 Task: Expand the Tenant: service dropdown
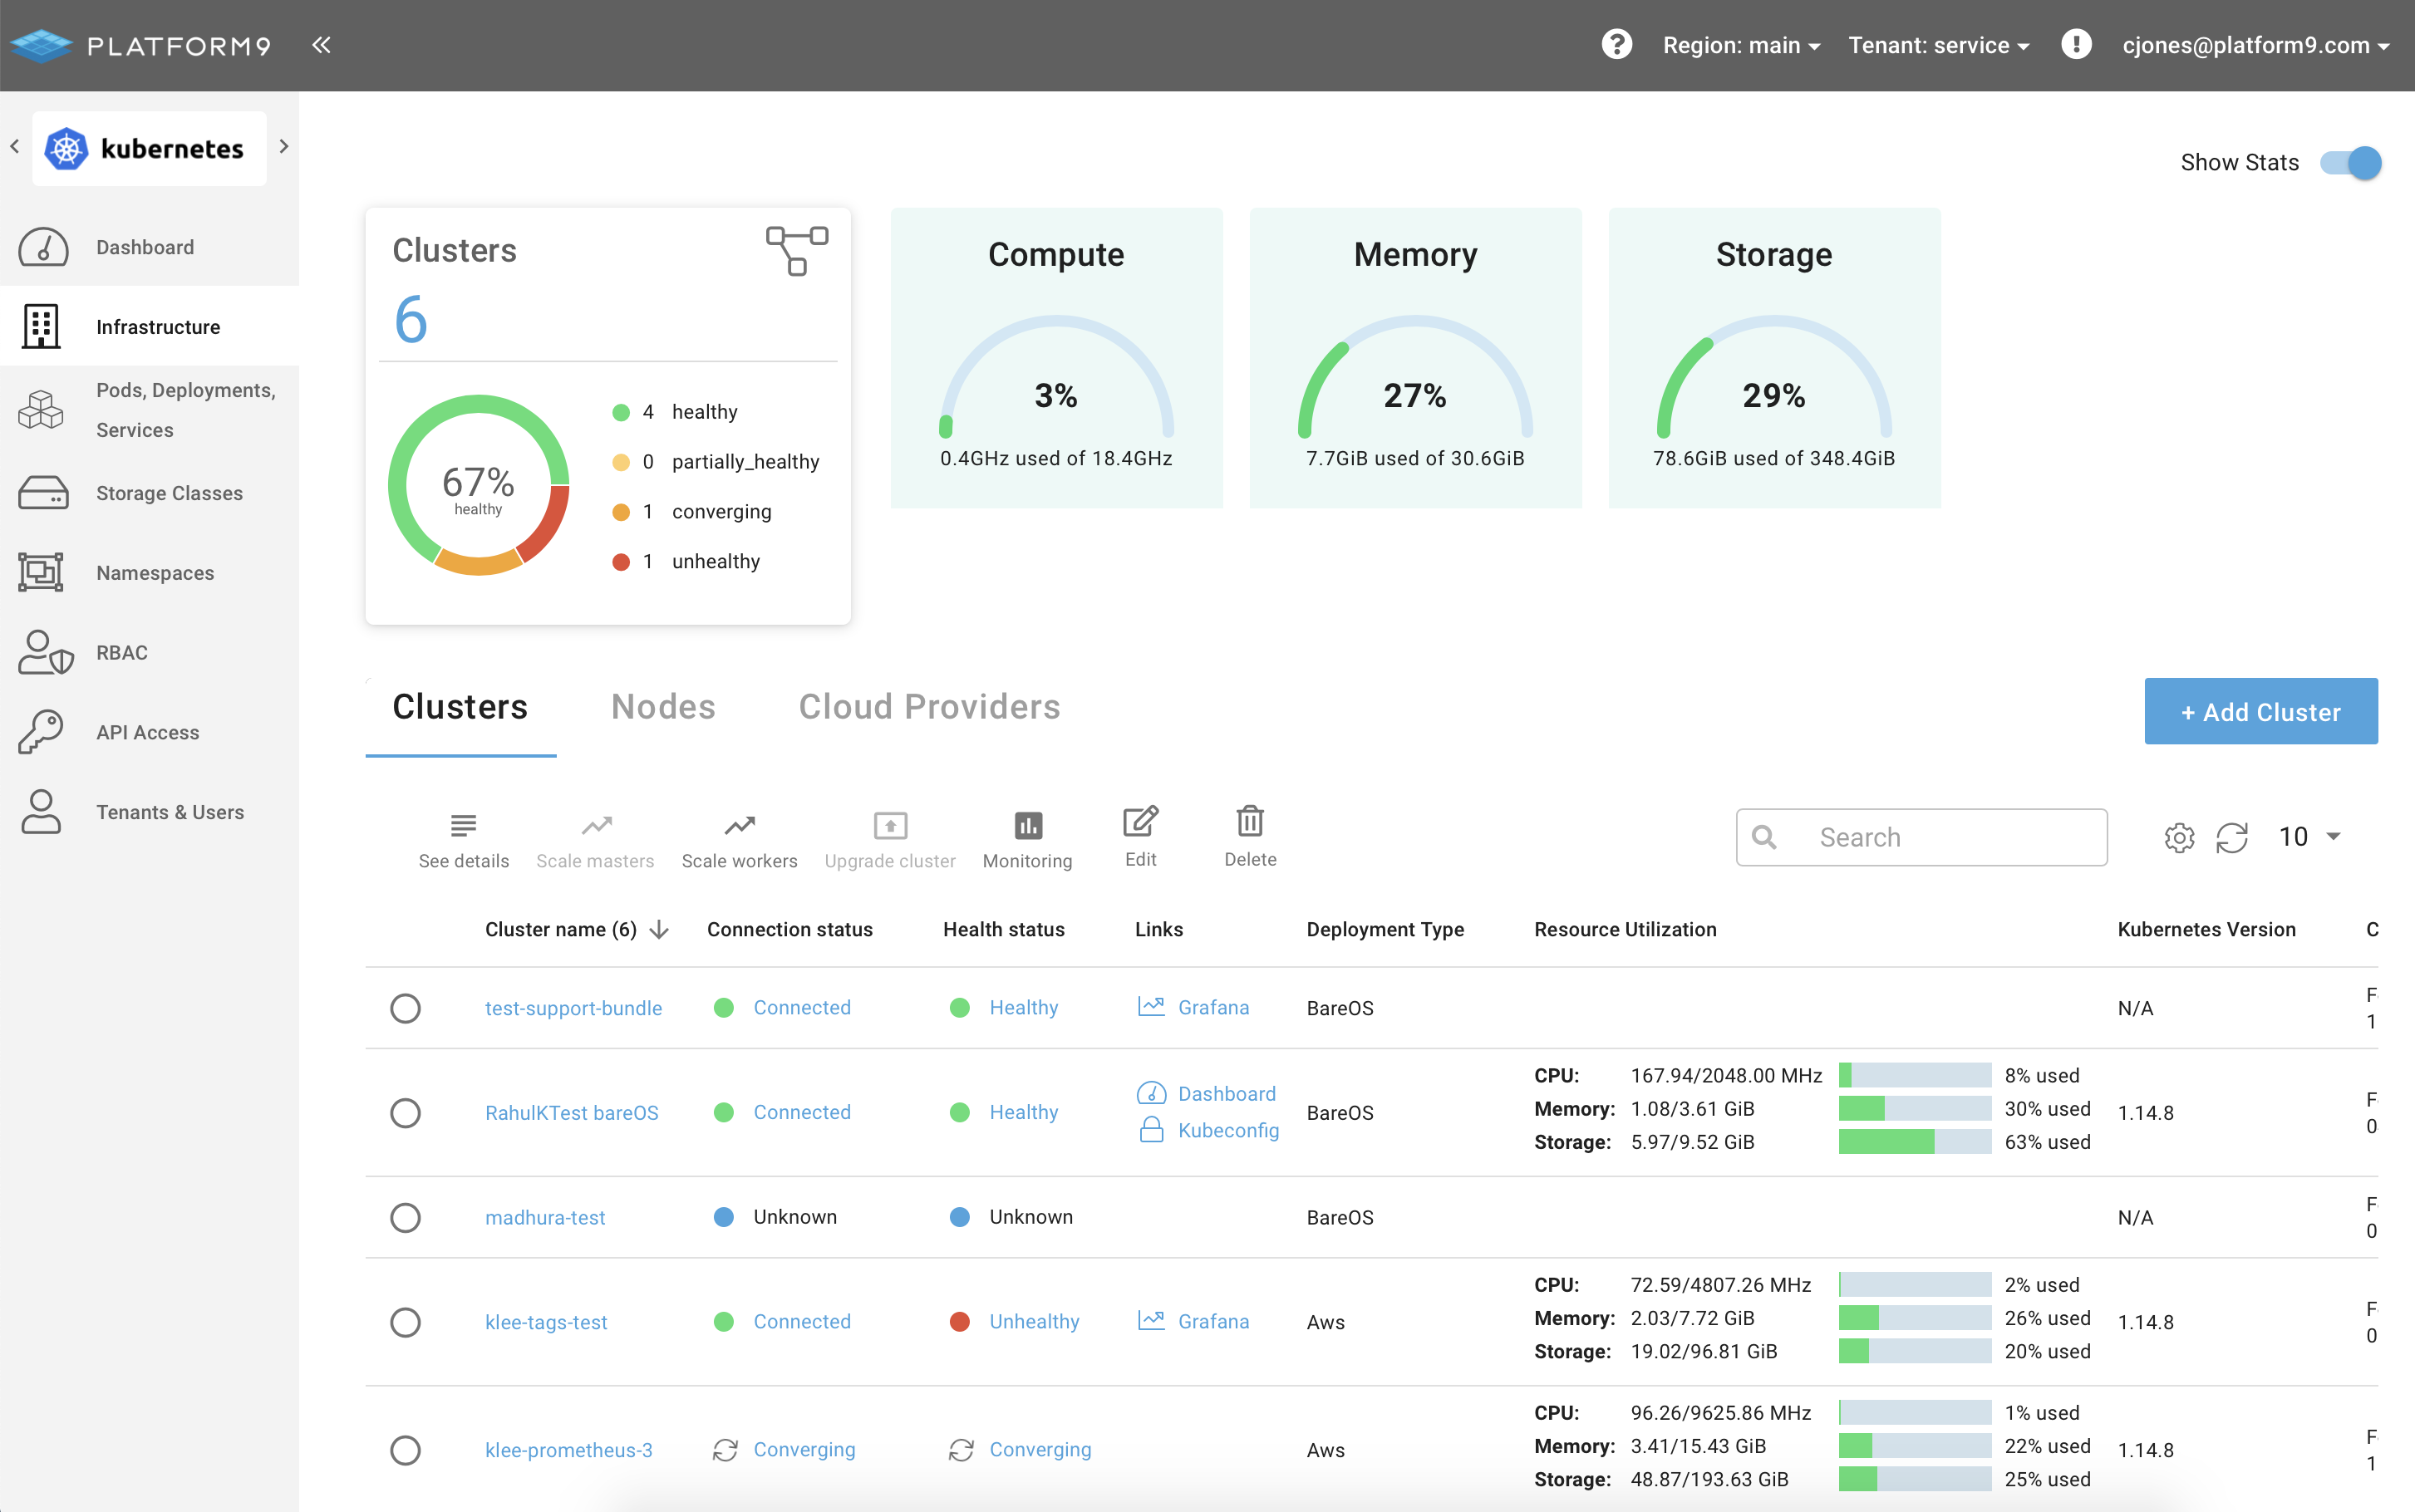[1937, 45]
